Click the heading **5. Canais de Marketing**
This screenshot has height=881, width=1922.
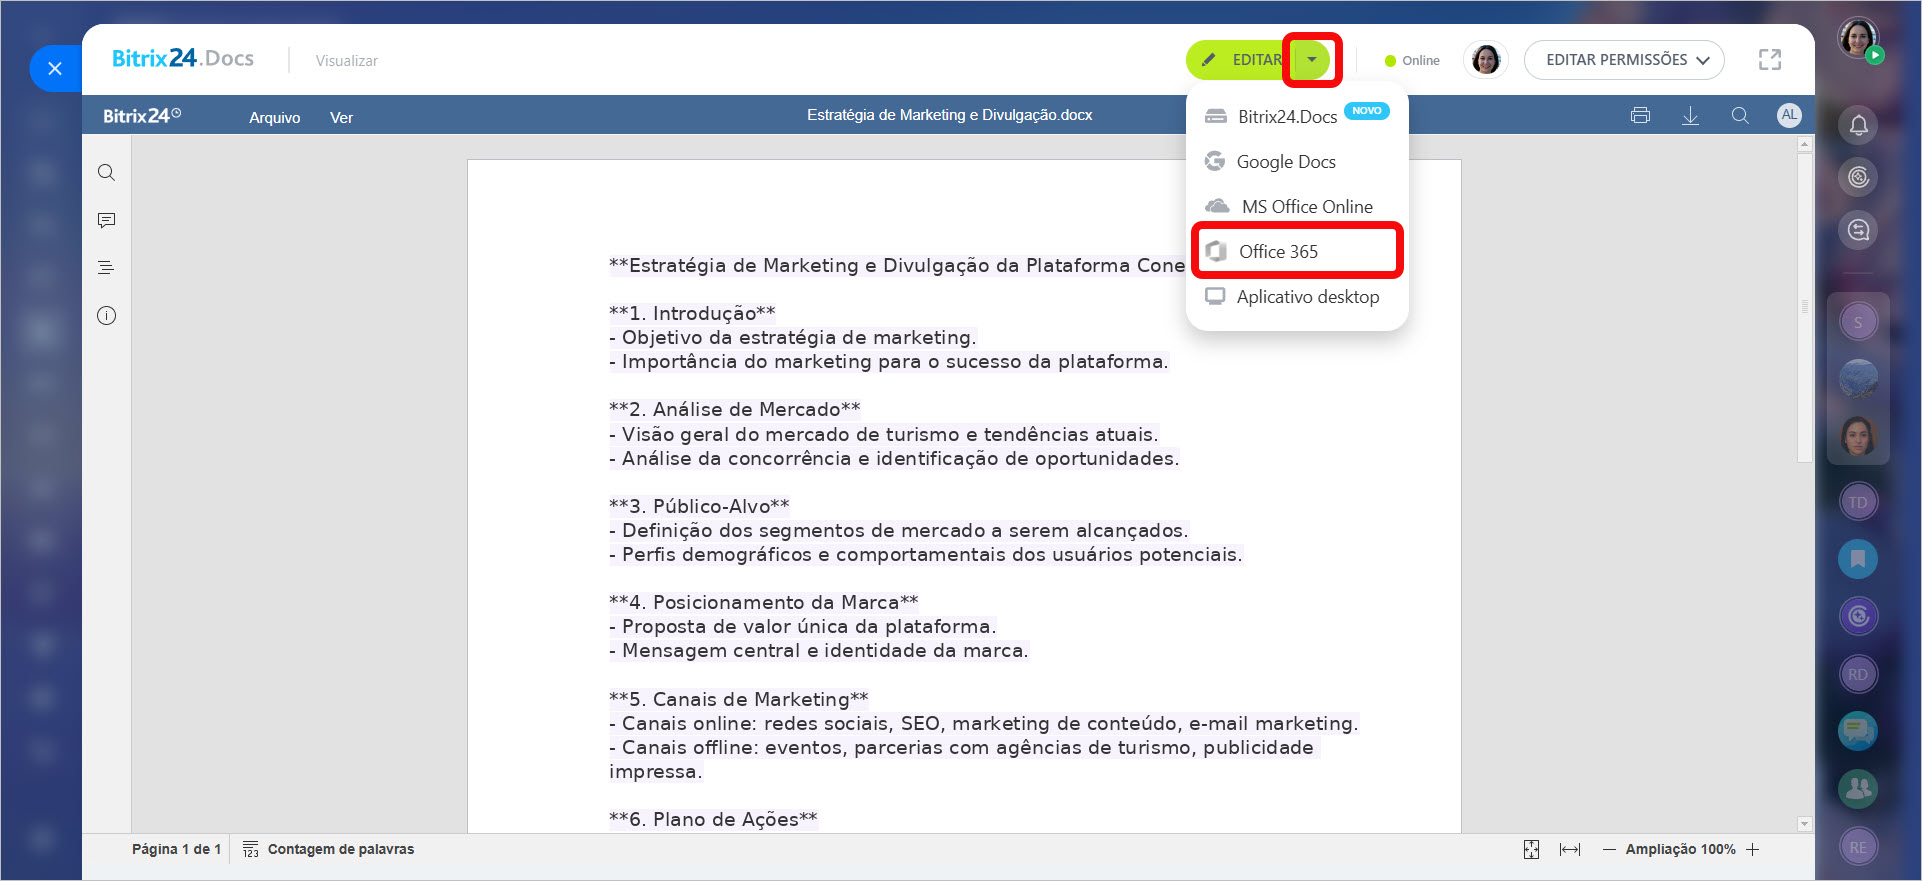(738, 699)
